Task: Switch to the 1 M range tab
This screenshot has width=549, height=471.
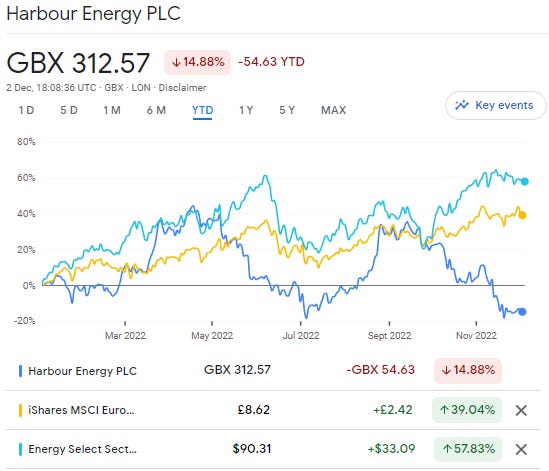Action: 112,110
